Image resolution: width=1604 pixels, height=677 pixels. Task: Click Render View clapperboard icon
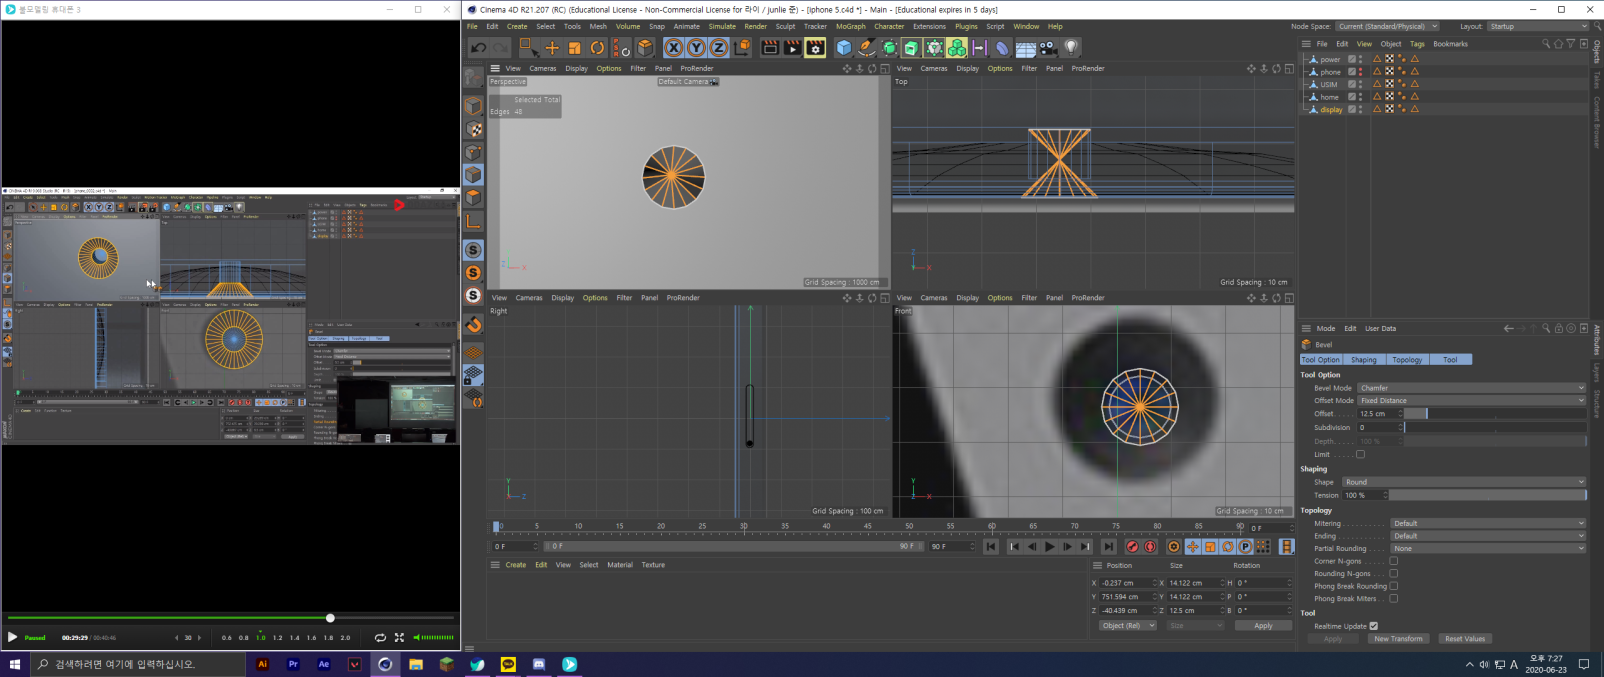[770, 47]
